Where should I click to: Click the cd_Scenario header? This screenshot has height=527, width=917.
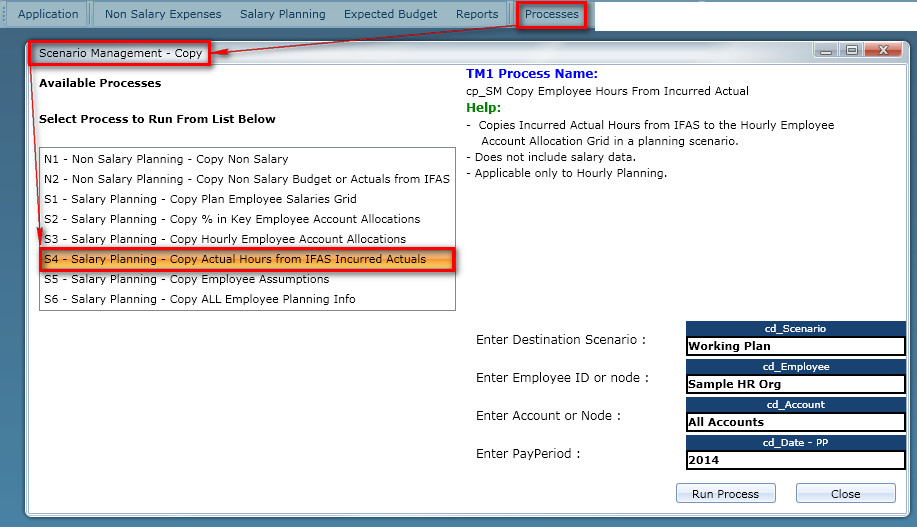[x=796, y=329]
